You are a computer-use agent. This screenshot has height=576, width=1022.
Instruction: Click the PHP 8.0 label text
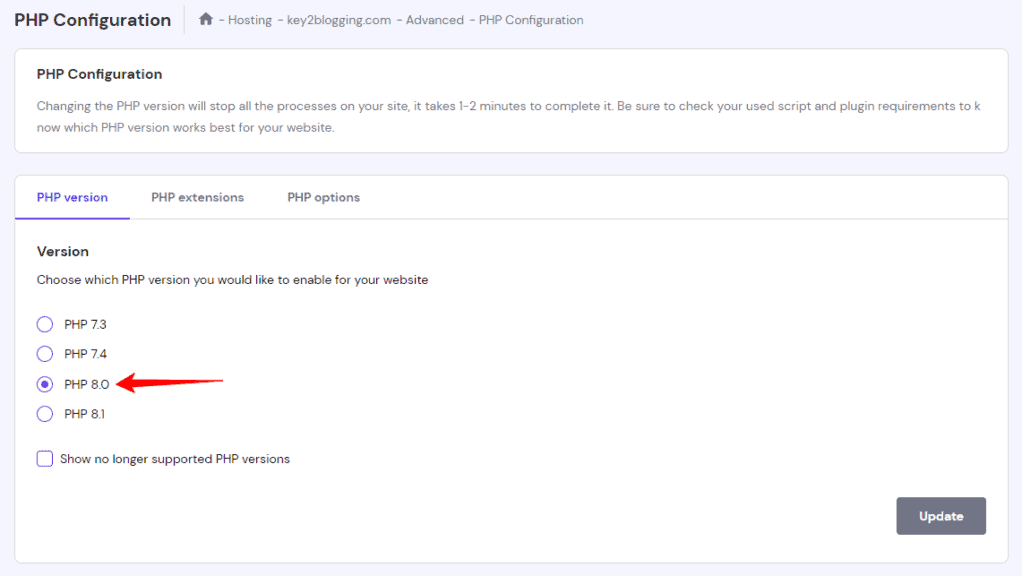pyautogui.click(x=89, y=384)
